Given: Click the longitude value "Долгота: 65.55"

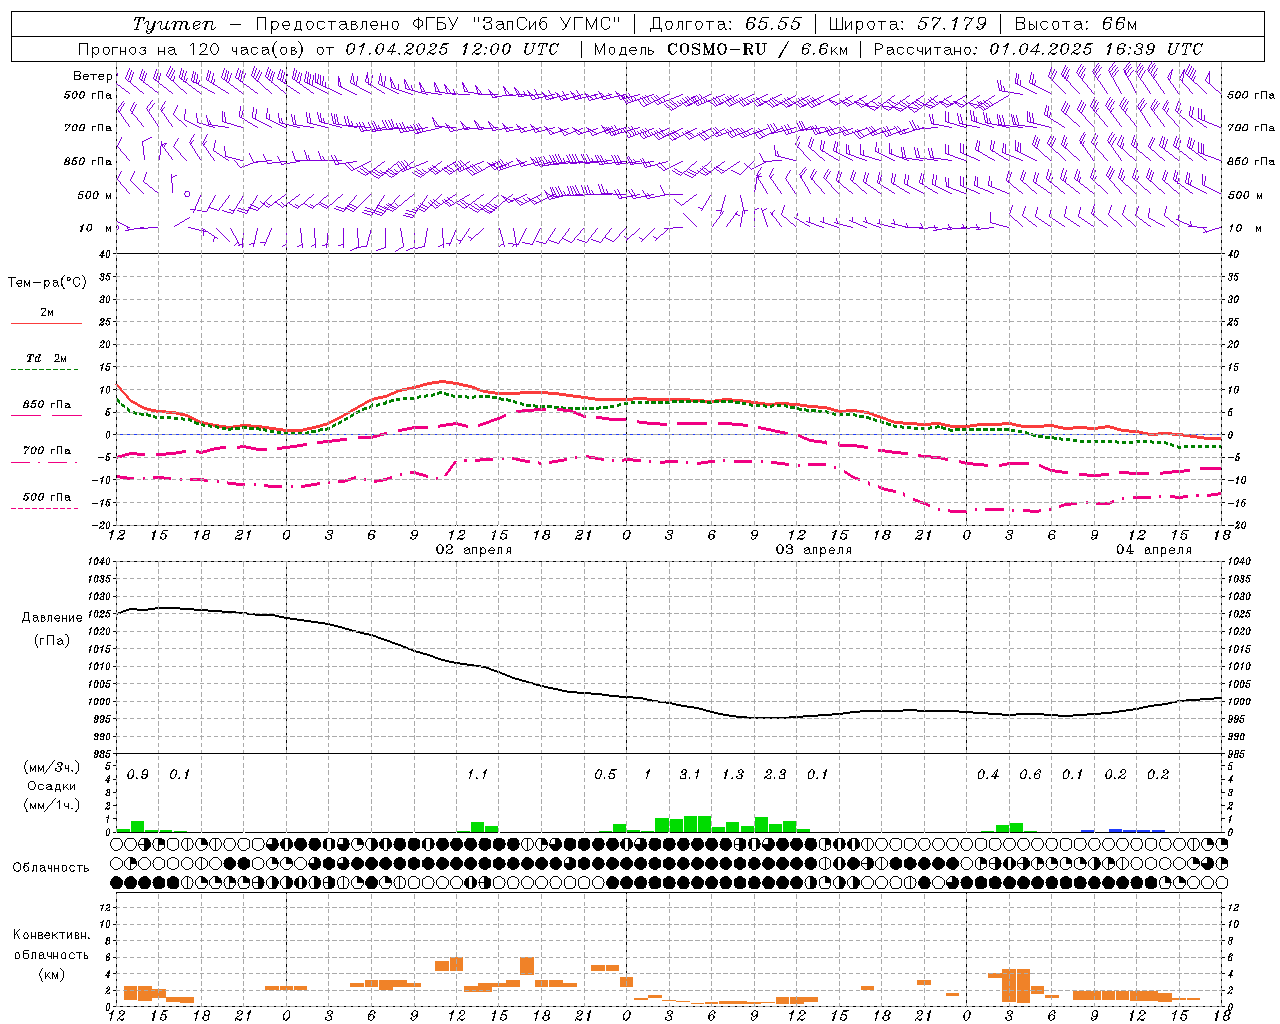Looking at the screenshot, I should pyautogui.click(x=725, y=24).
